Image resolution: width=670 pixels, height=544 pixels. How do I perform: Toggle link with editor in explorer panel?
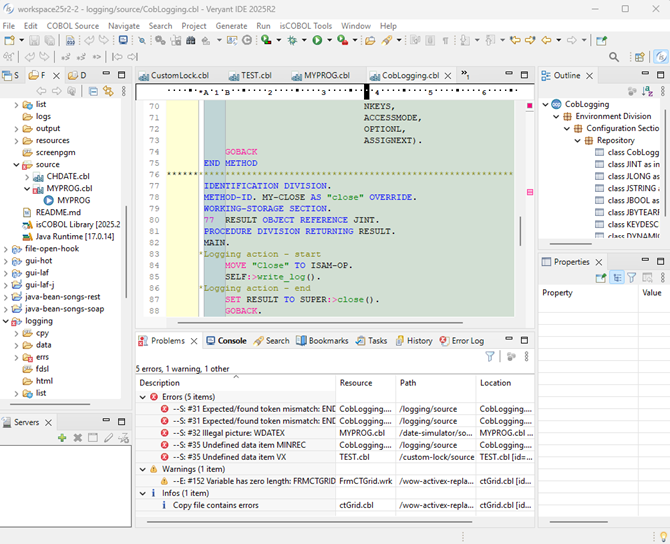click(x=107, y=91)
